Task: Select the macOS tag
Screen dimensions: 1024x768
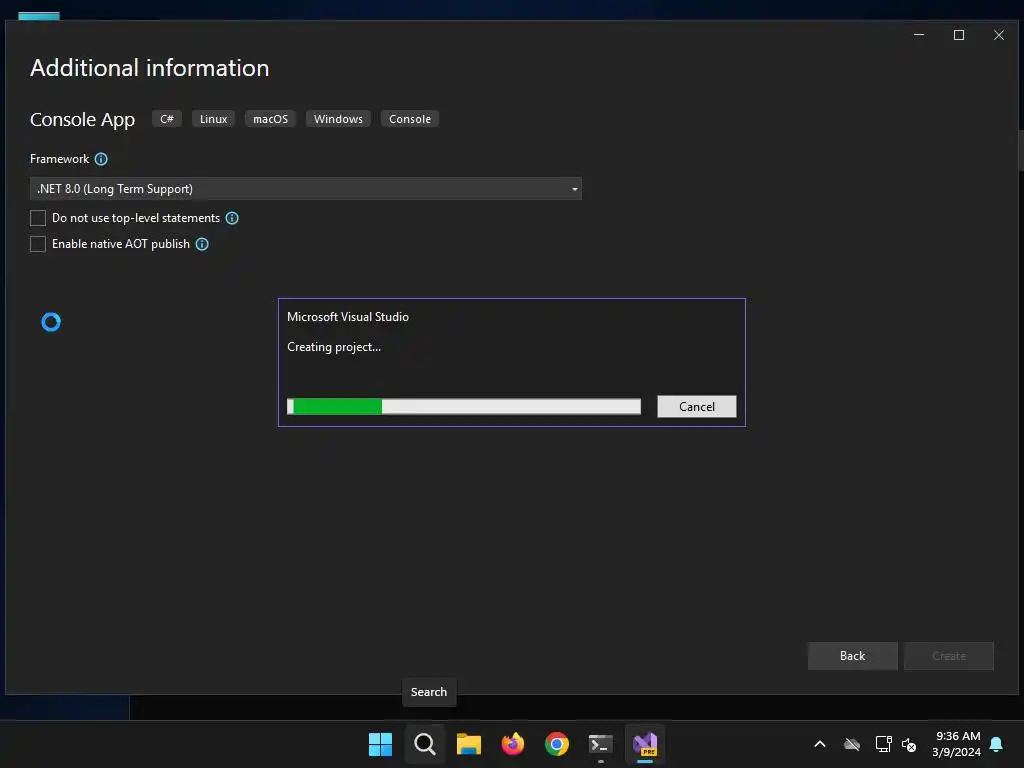Action: pos(270,119)
